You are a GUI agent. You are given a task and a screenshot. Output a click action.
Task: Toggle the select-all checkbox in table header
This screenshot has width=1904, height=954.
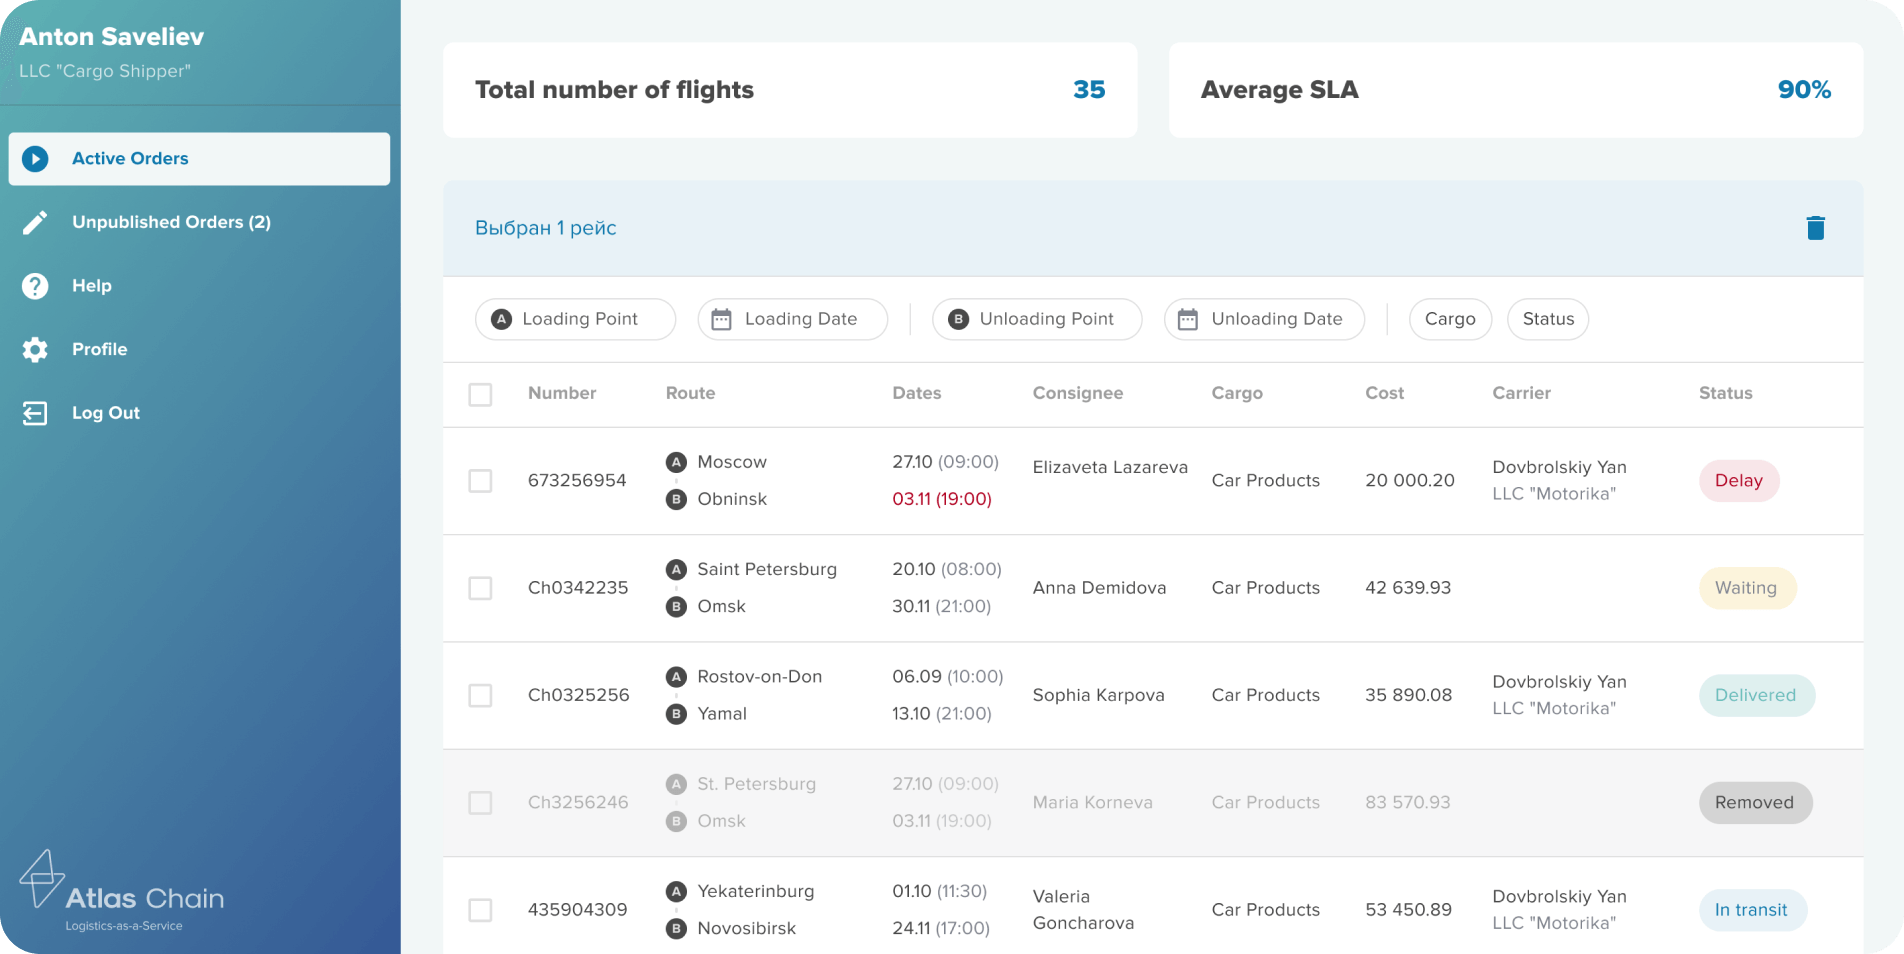(x=480, y=394)
